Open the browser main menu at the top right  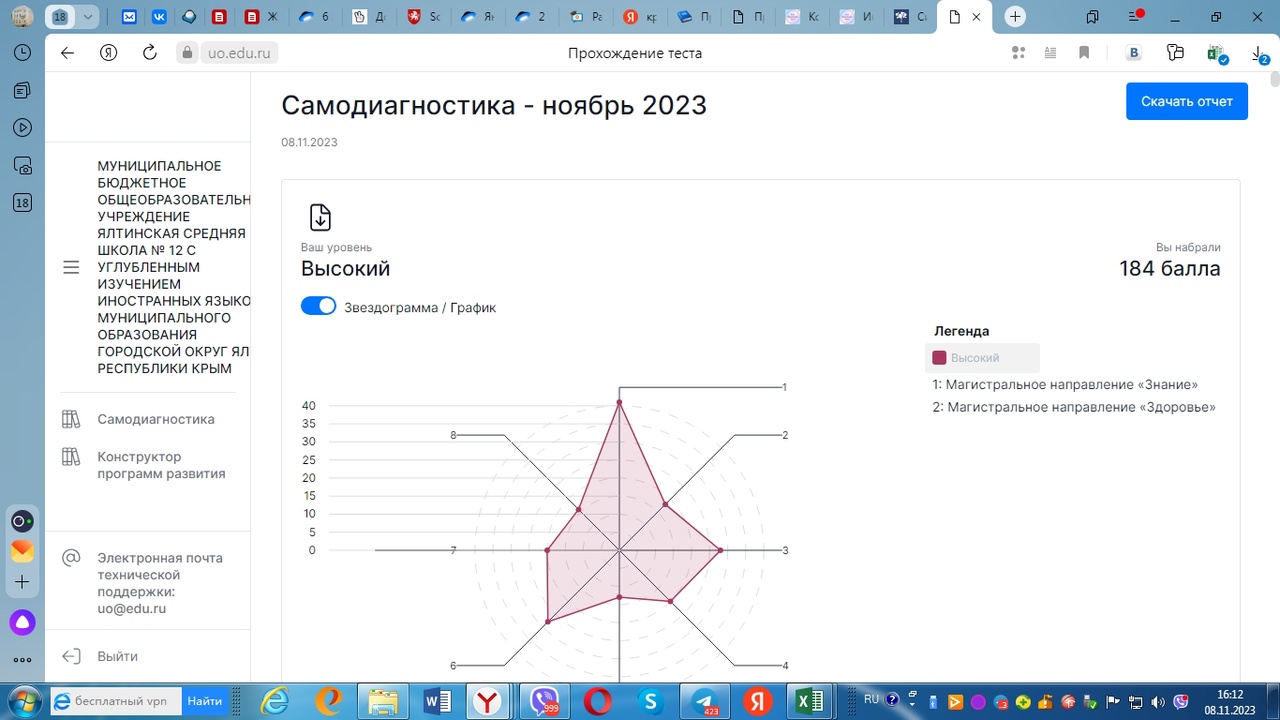pyautogui.click(x=1135, y=17)
